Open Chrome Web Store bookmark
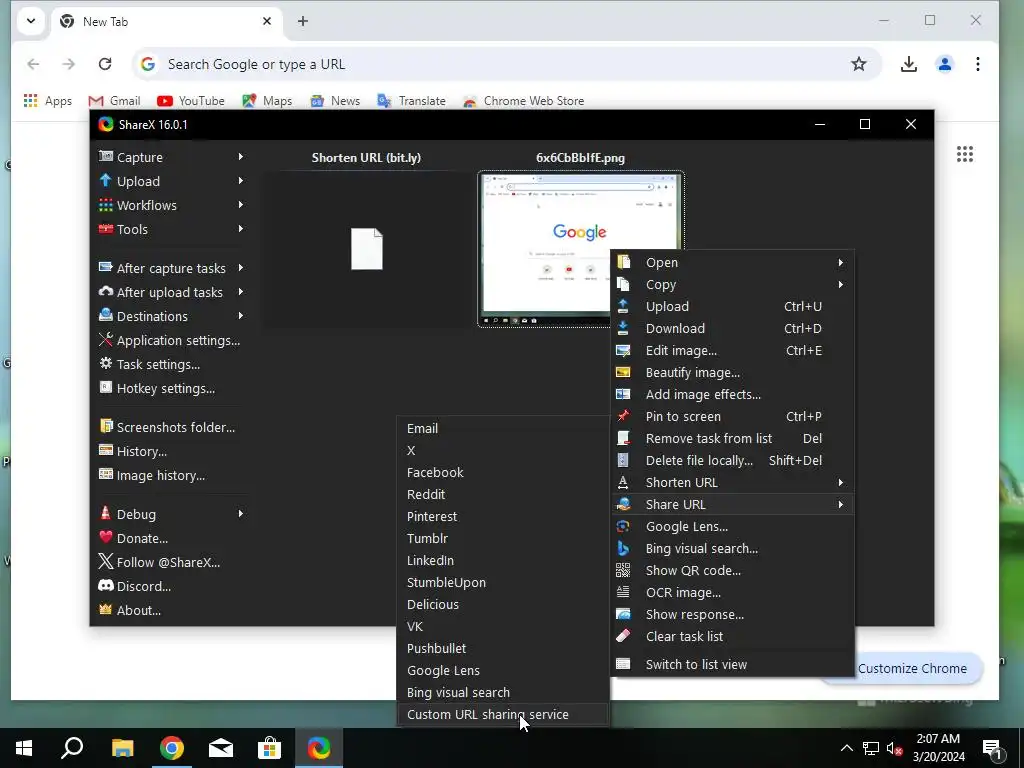Viewport: 1024px width, 768px height. 524,101
